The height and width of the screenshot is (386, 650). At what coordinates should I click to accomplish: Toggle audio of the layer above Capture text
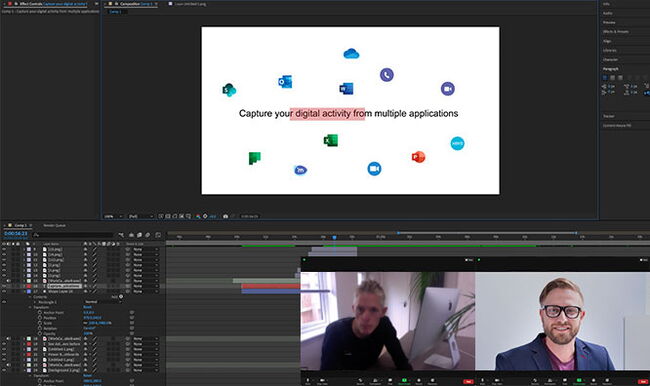8,281
